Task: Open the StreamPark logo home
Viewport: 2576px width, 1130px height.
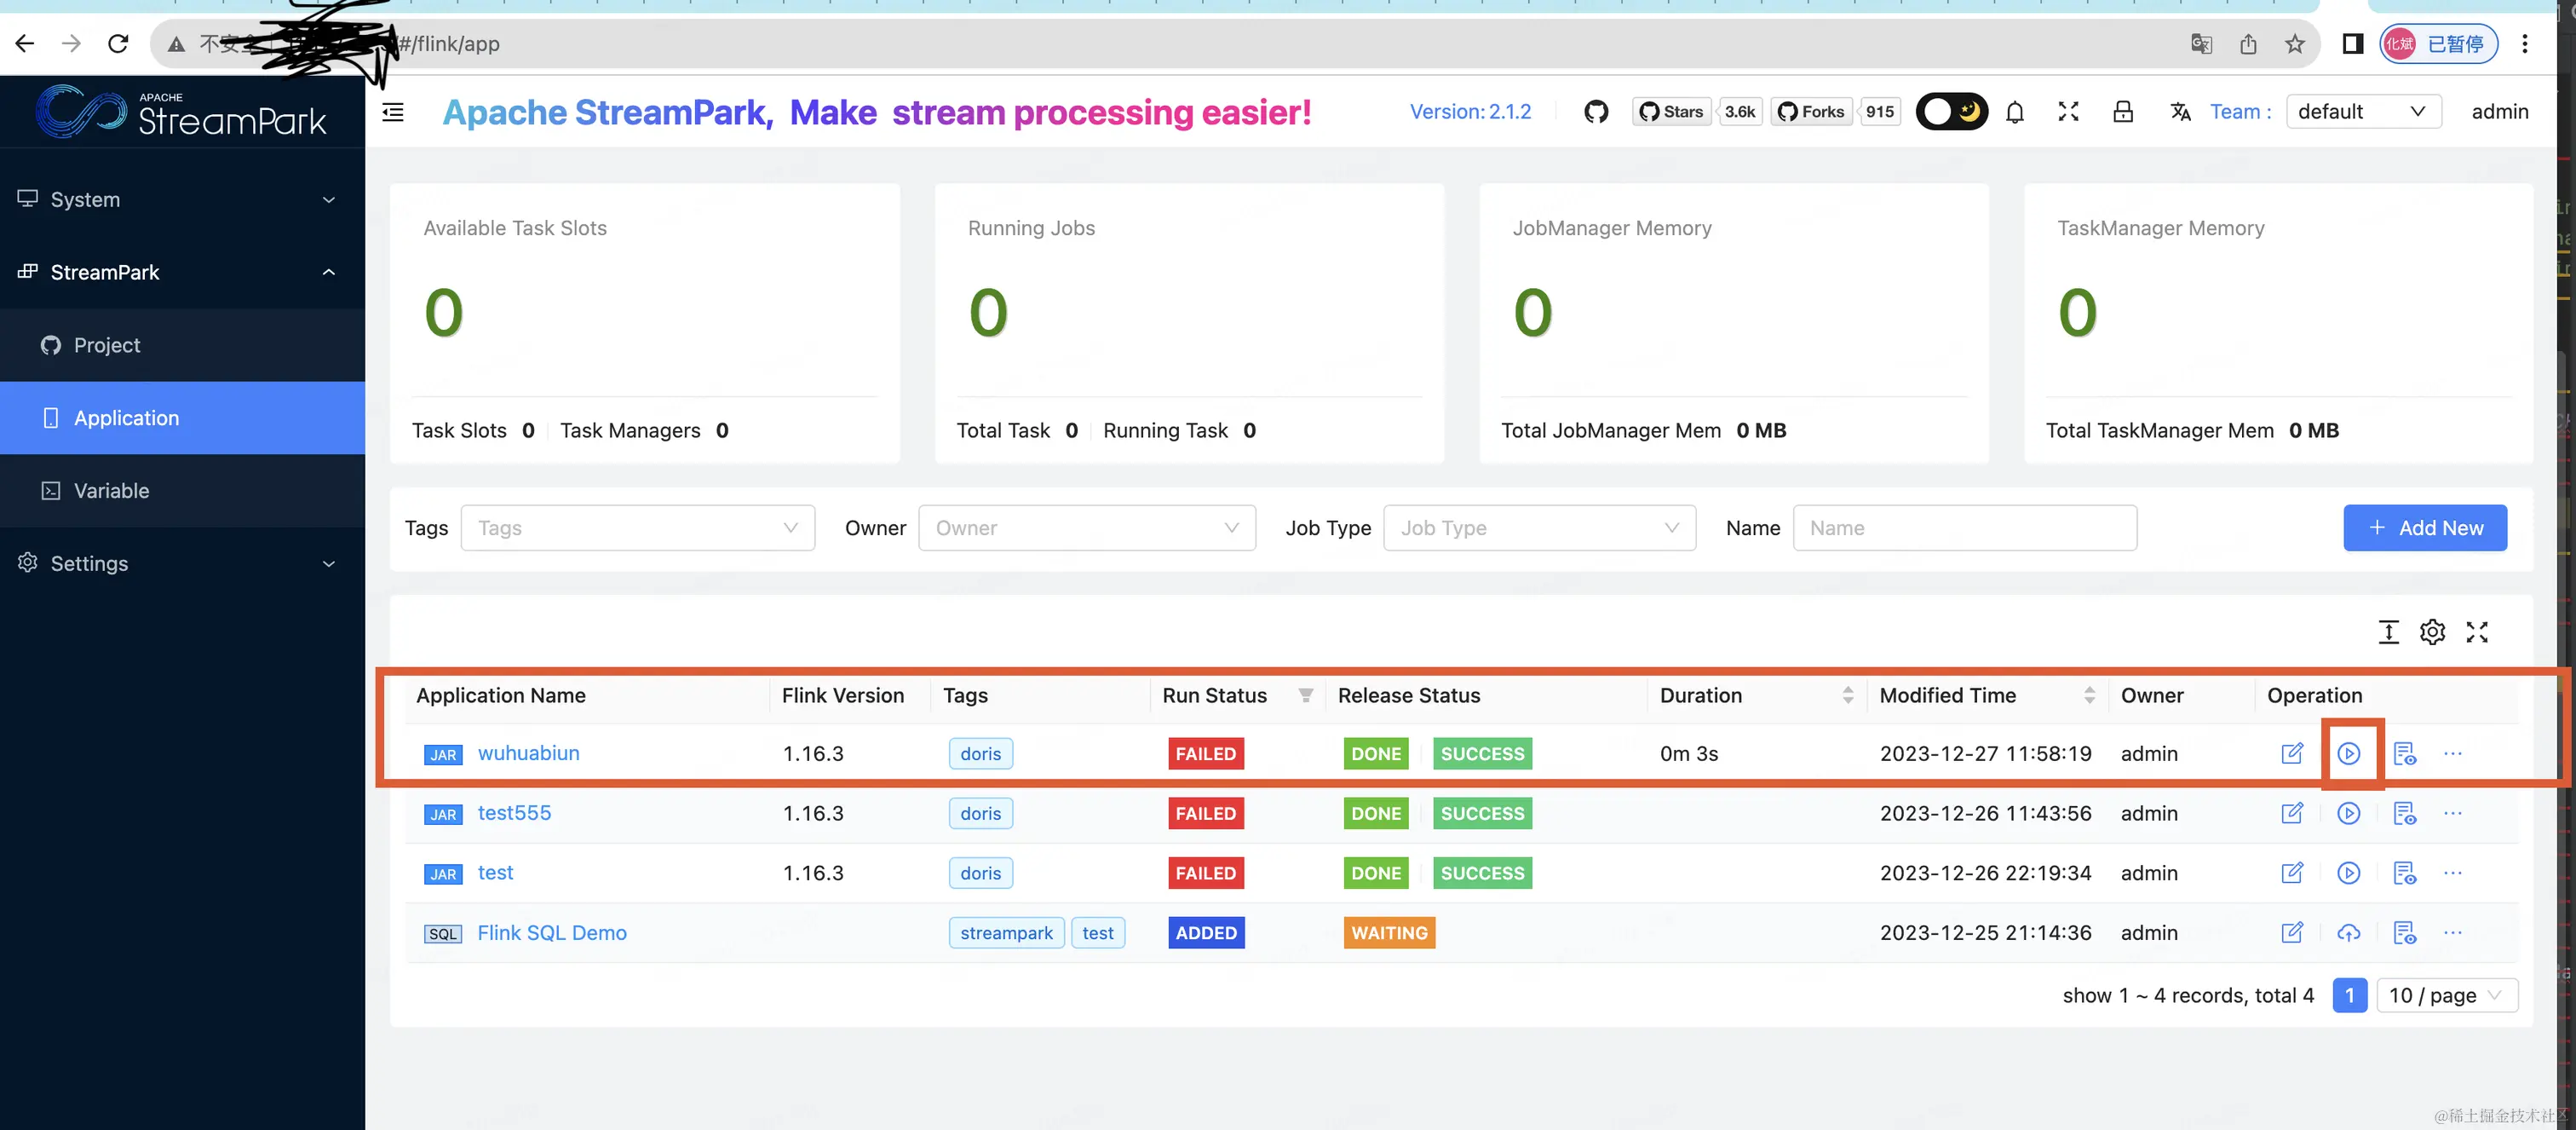Action: point(182,111)
